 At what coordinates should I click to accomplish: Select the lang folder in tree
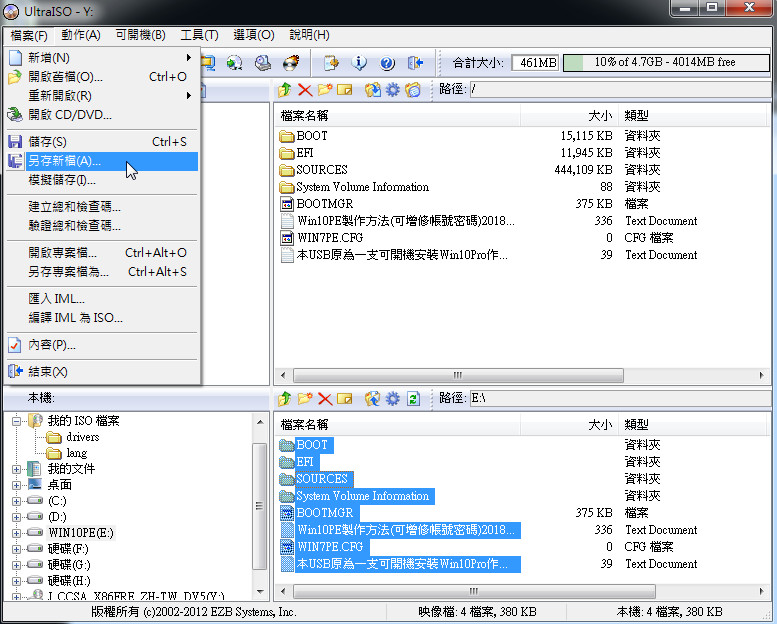[x=76, y=453]
